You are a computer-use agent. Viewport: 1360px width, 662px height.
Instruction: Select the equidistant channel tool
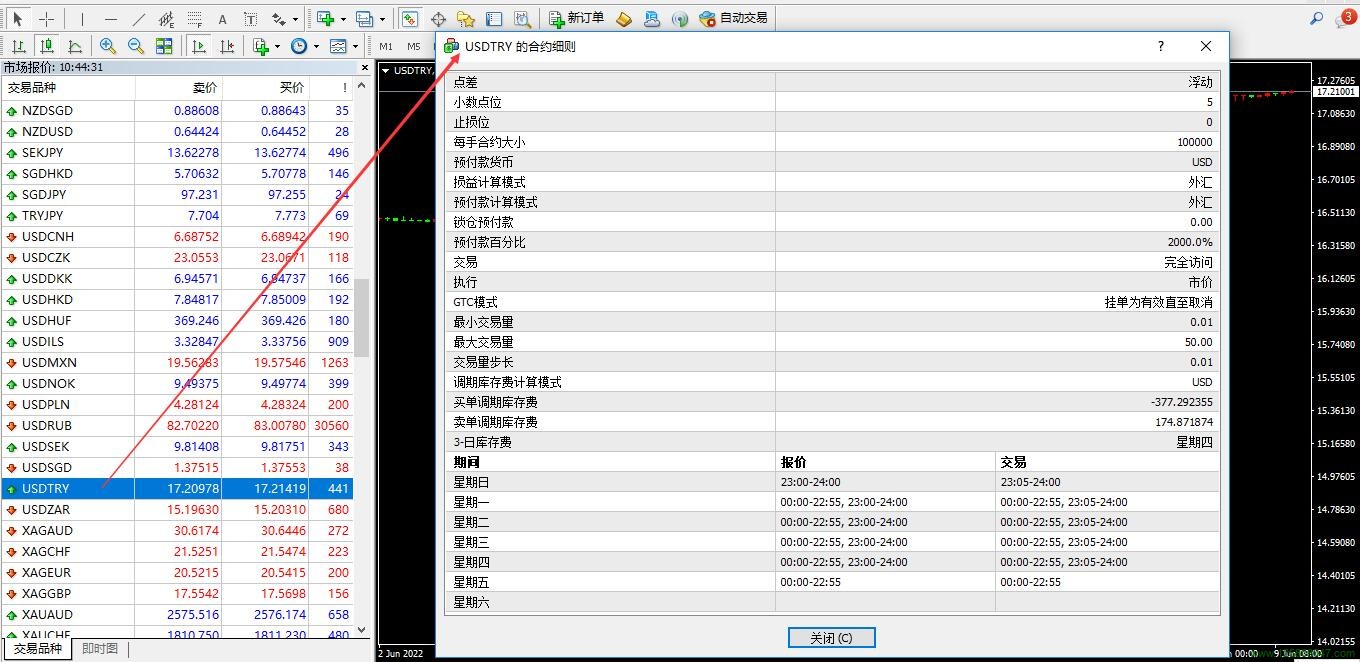[x=166, y=18]
